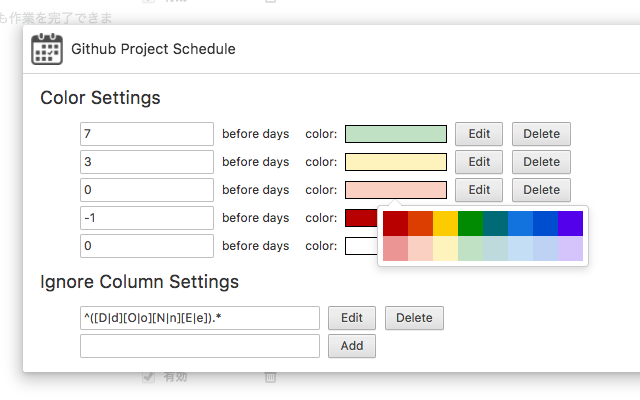Click the days field containing -1
The width and height of the screenshot is (640, 400).
point(147,218)
